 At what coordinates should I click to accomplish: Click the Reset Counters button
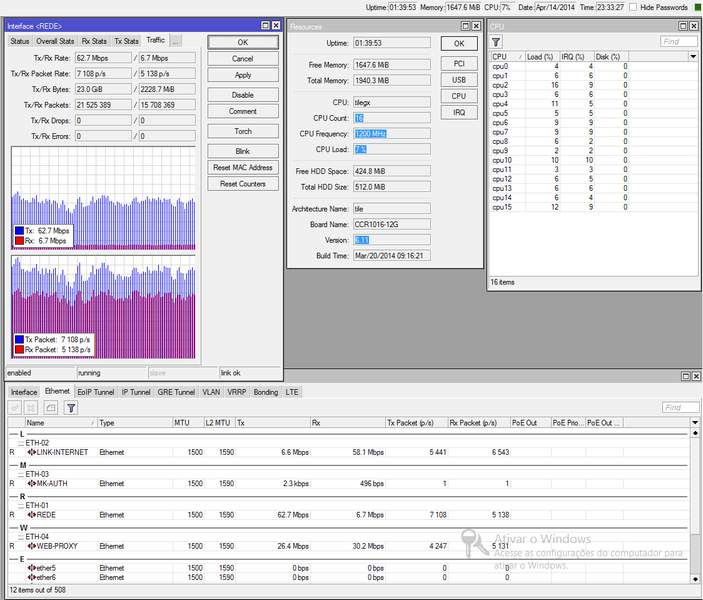coord(243,184)
